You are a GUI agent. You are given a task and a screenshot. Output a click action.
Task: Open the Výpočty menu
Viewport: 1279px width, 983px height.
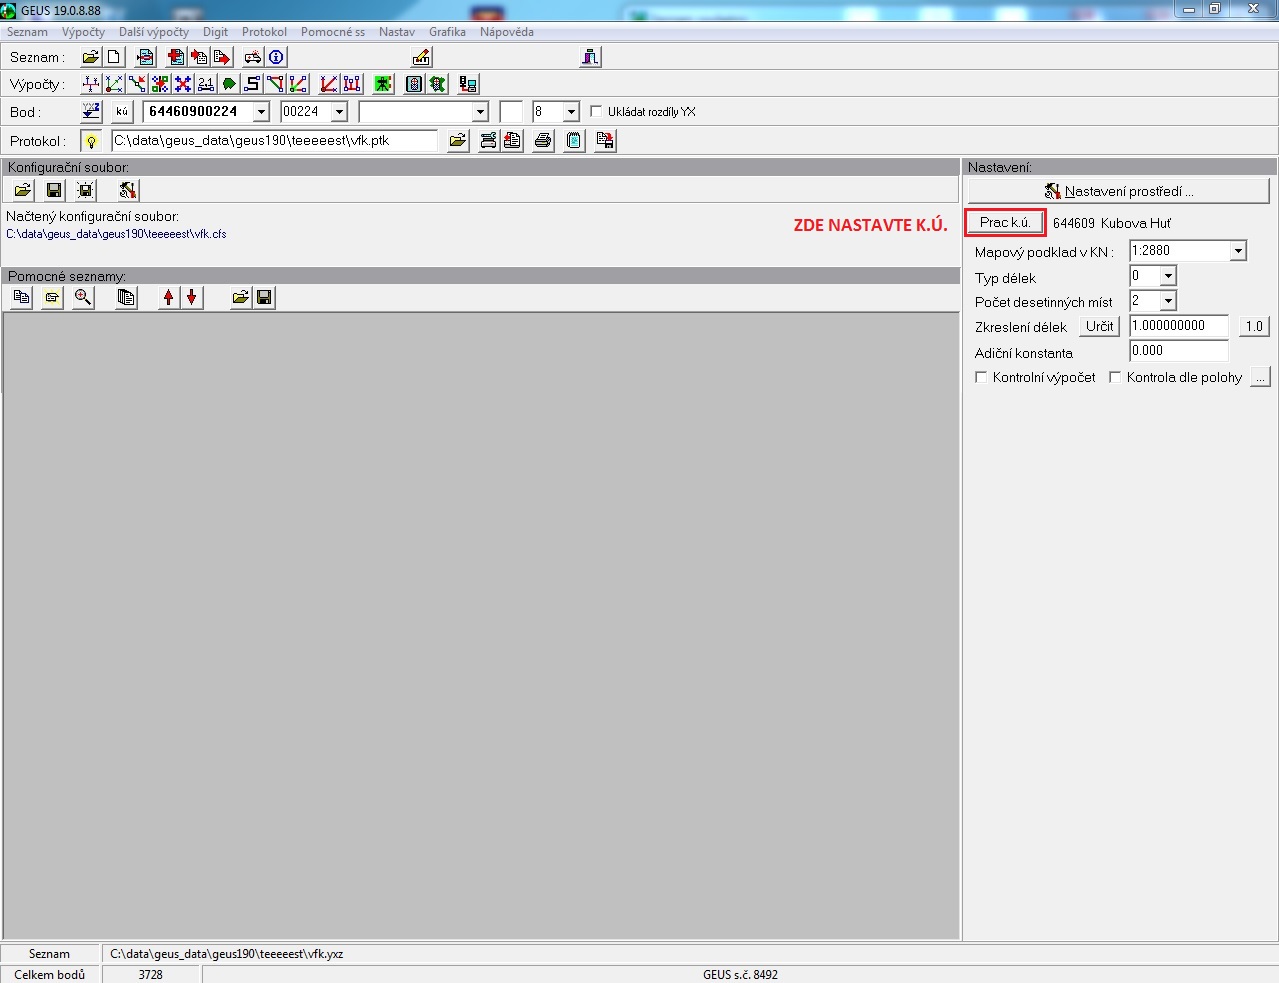[x=83, y=32]
